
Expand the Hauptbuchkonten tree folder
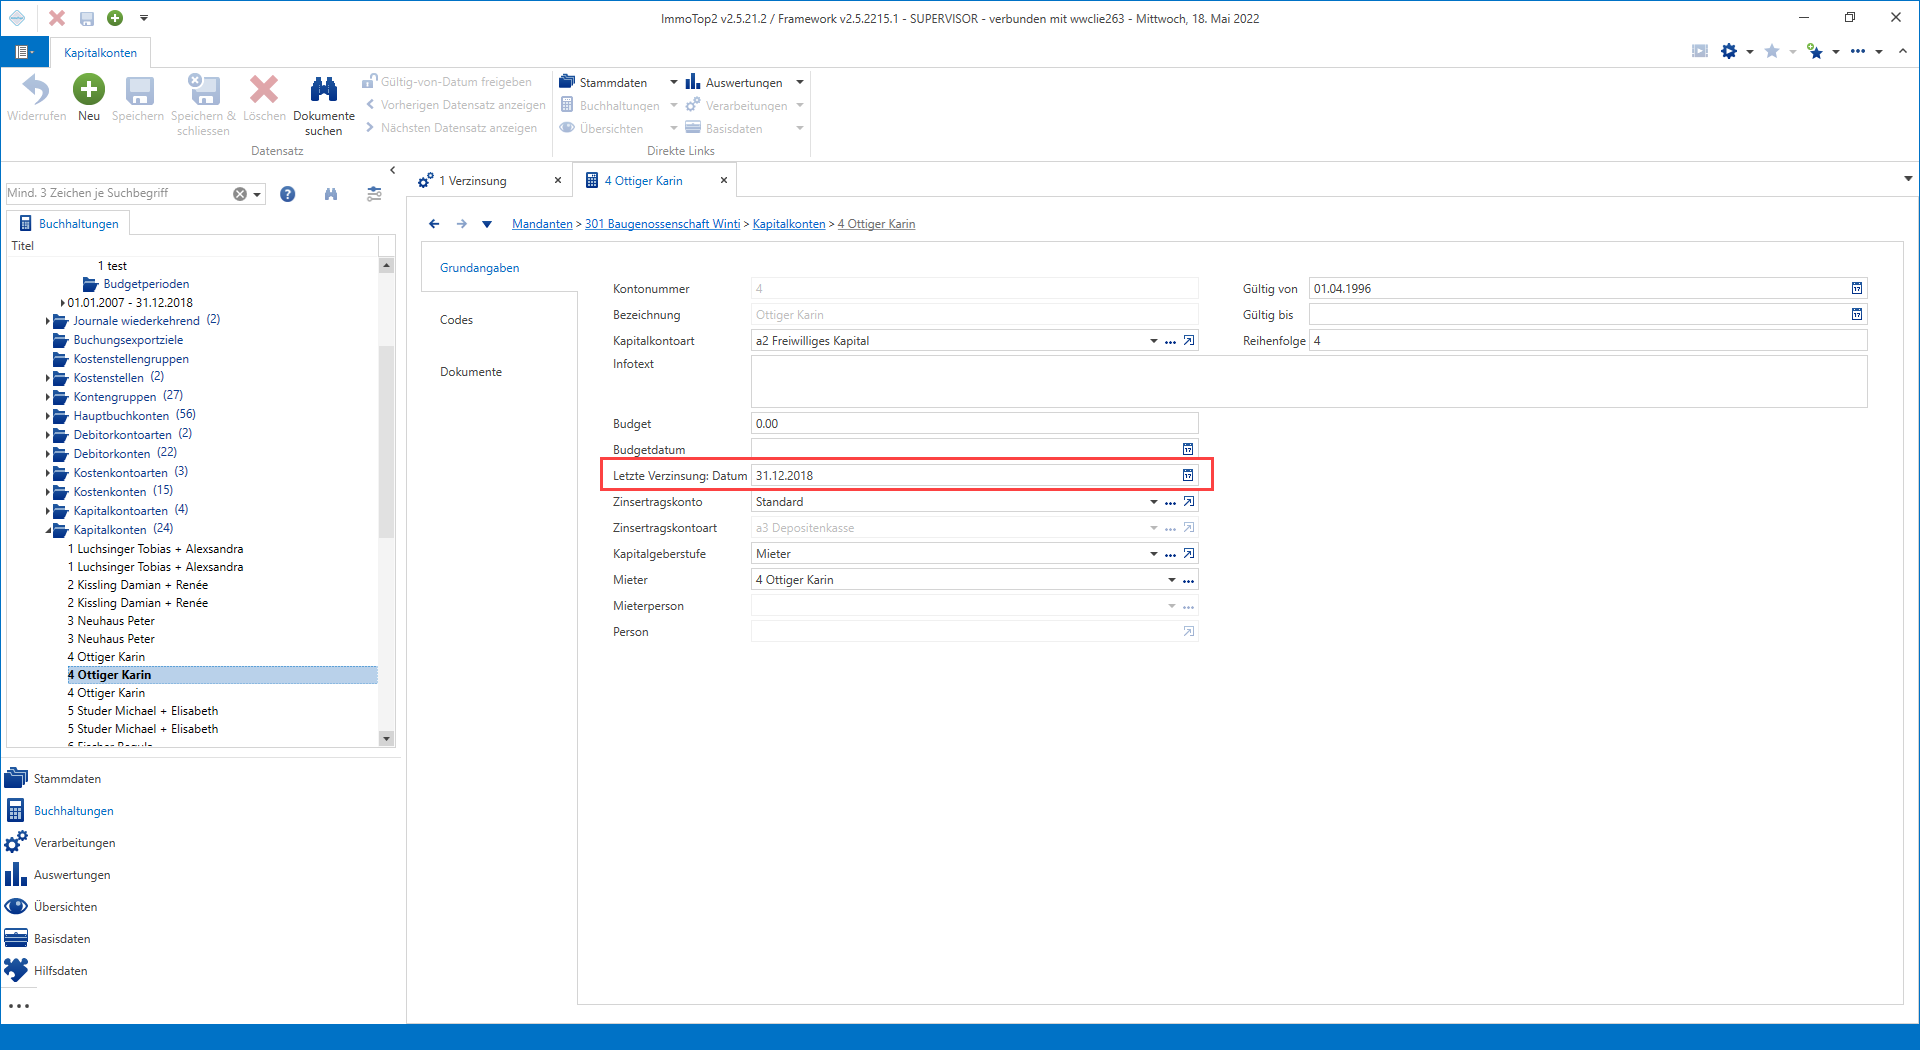(48, 417)
